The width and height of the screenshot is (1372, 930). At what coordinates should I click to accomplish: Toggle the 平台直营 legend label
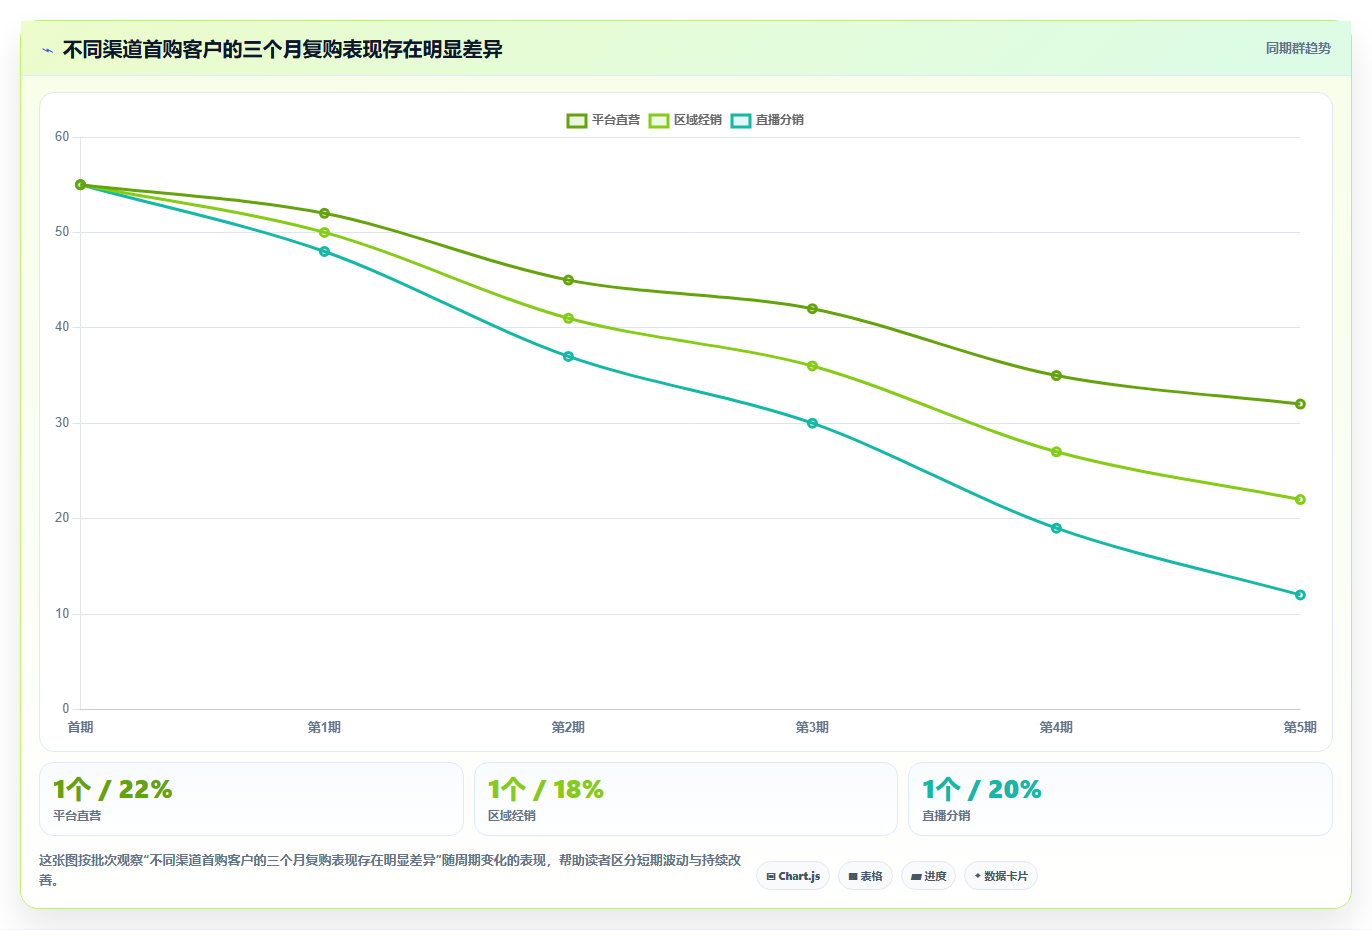(616, 120)
